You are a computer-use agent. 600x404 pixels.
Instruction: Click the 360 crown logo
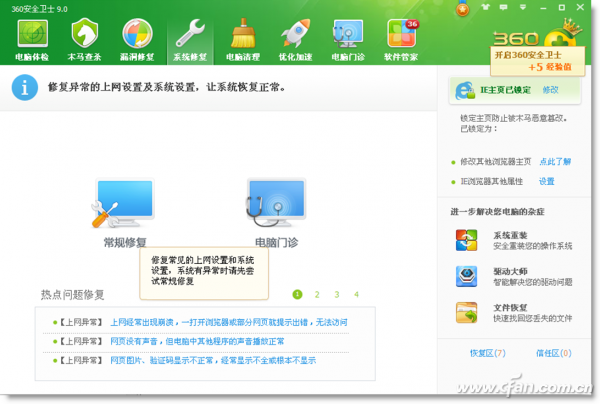point(538,35)
